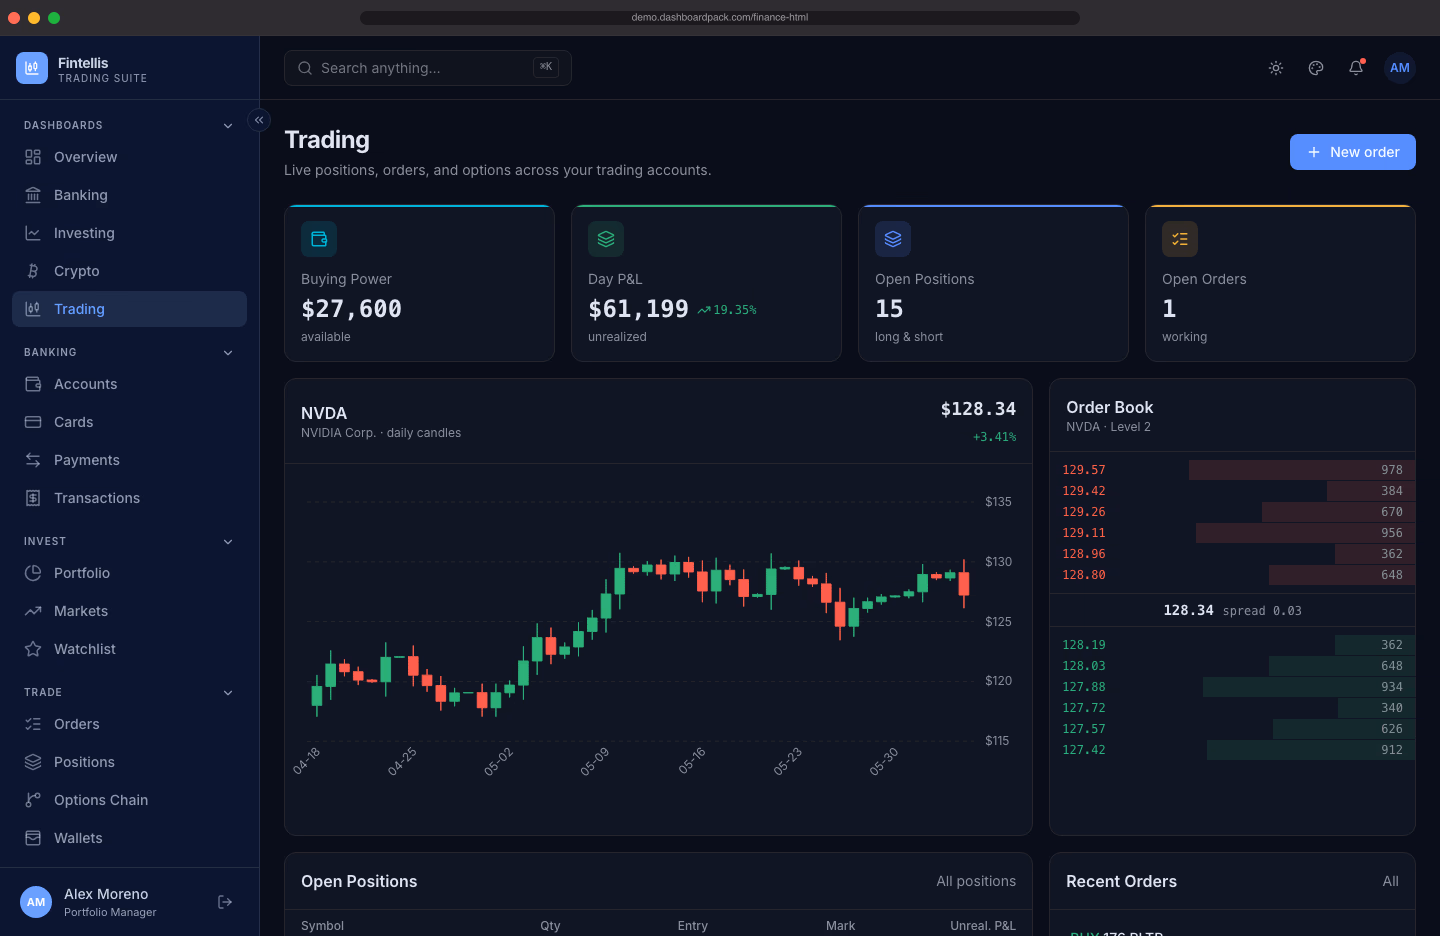Collapse the INVEST section chevron
1440x936 pixels.
228,542
